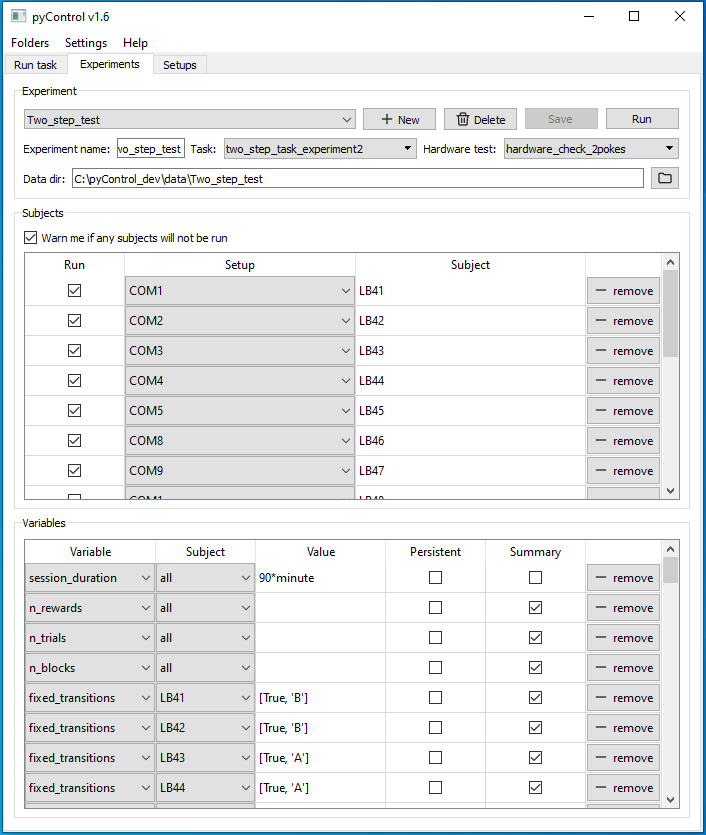Image resolution: width=706 pixels, height=835 pixels.
Task: Remove subject LB45 row
Action: point(623,411)
